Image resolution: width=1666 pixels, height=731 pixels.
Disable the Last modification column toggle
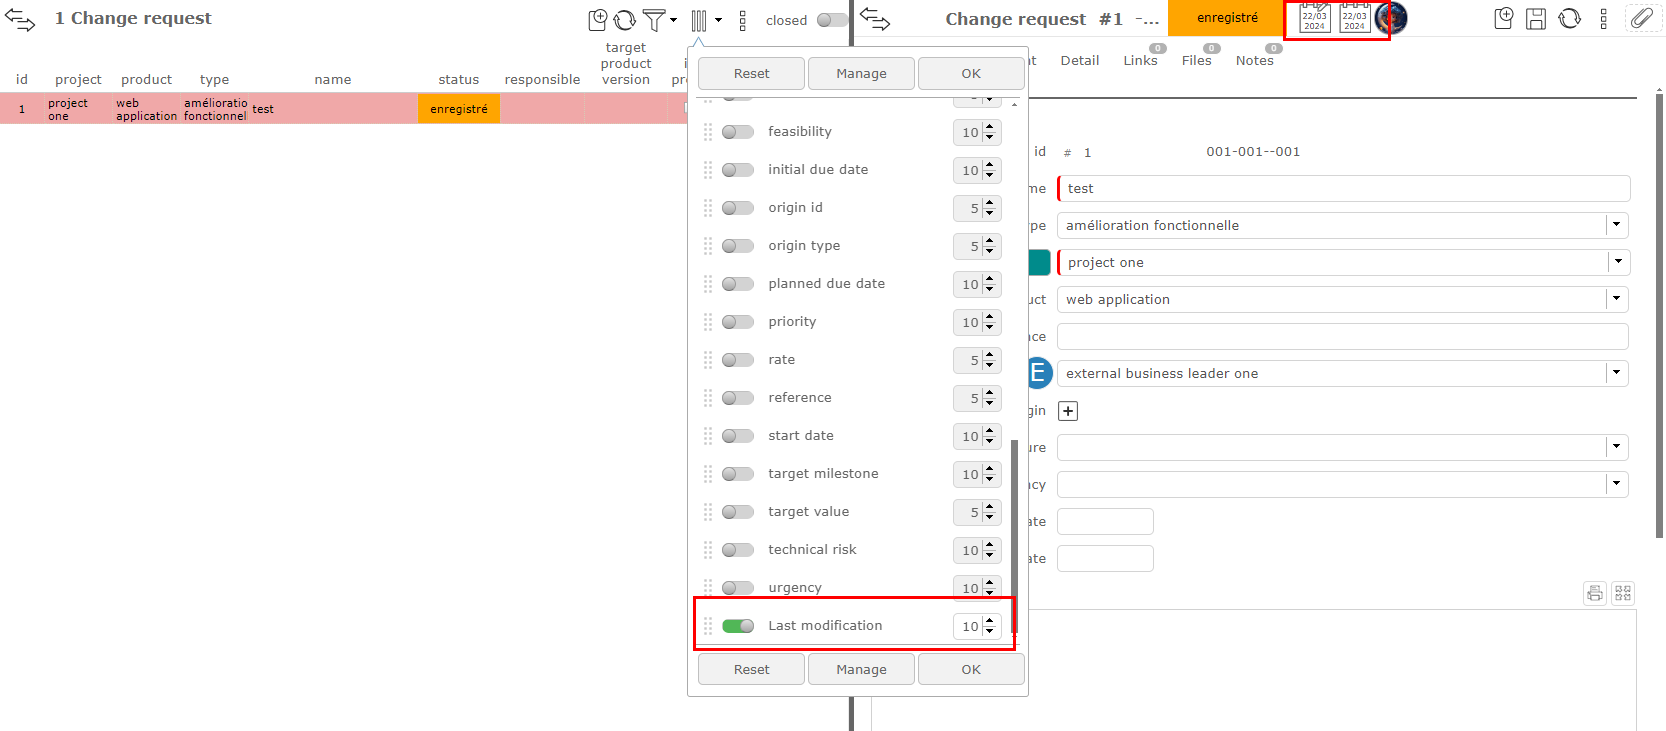[x=738, y=626]
